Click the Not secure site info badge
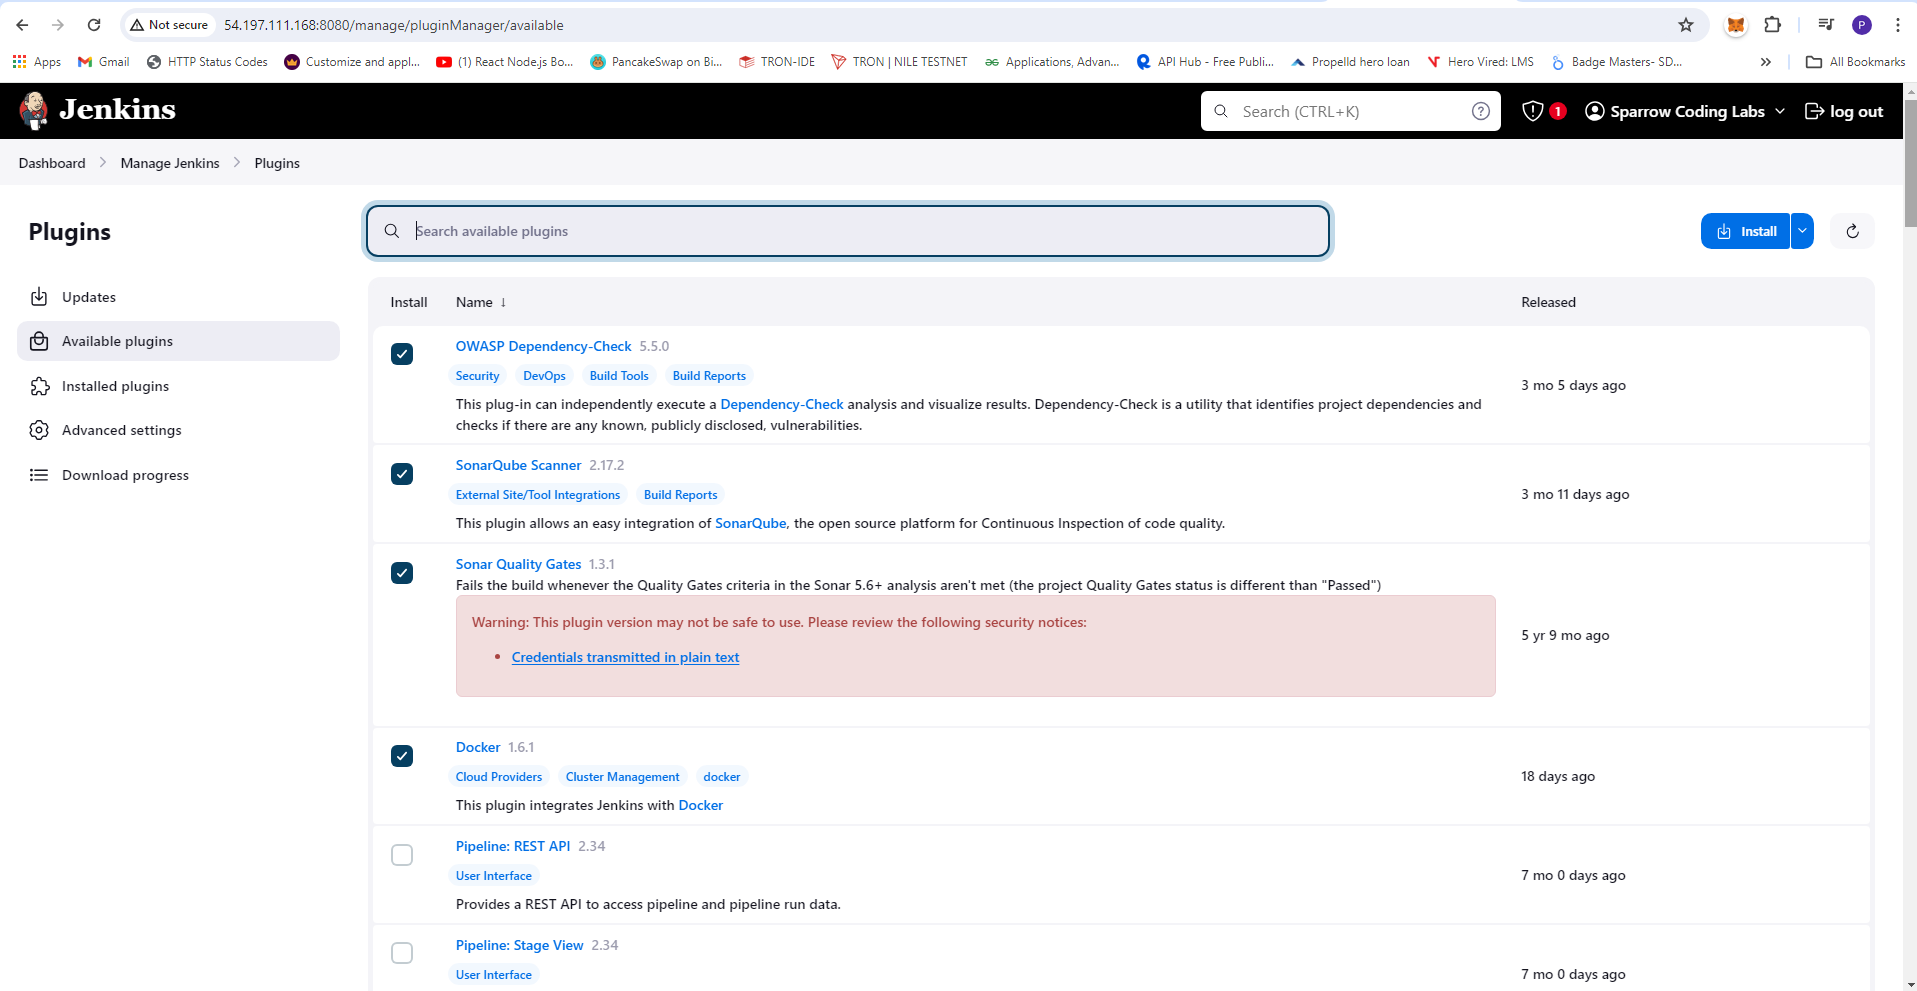The image size is (1917, 991). tap(169, 25)
